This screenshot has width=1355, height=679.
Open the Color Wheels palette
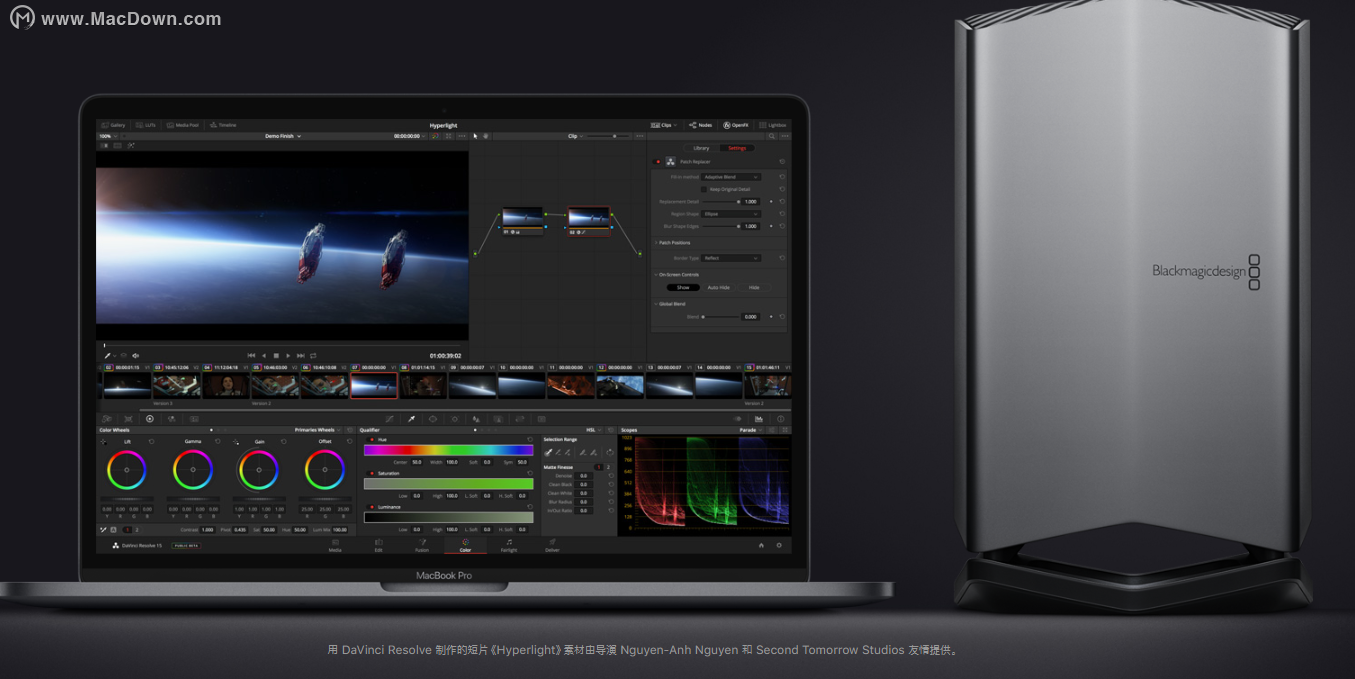(150, 418)
